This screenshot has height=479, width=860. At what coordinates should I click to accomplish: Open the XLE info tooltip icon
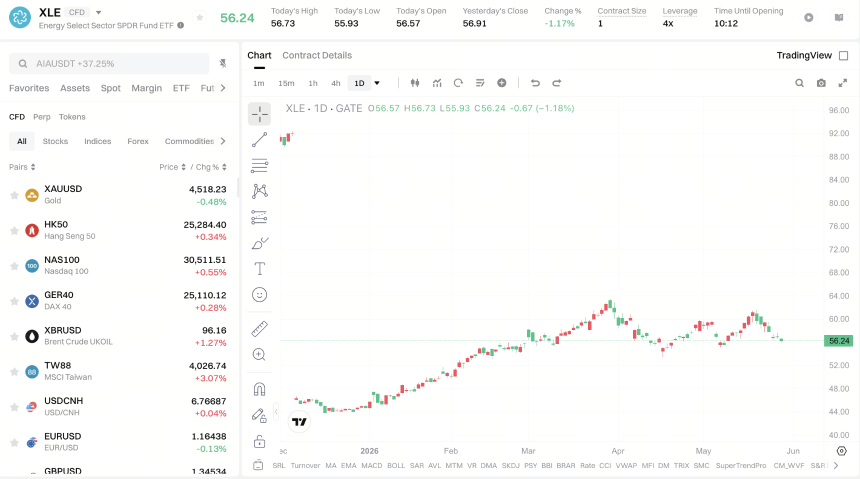pos(180,25)
